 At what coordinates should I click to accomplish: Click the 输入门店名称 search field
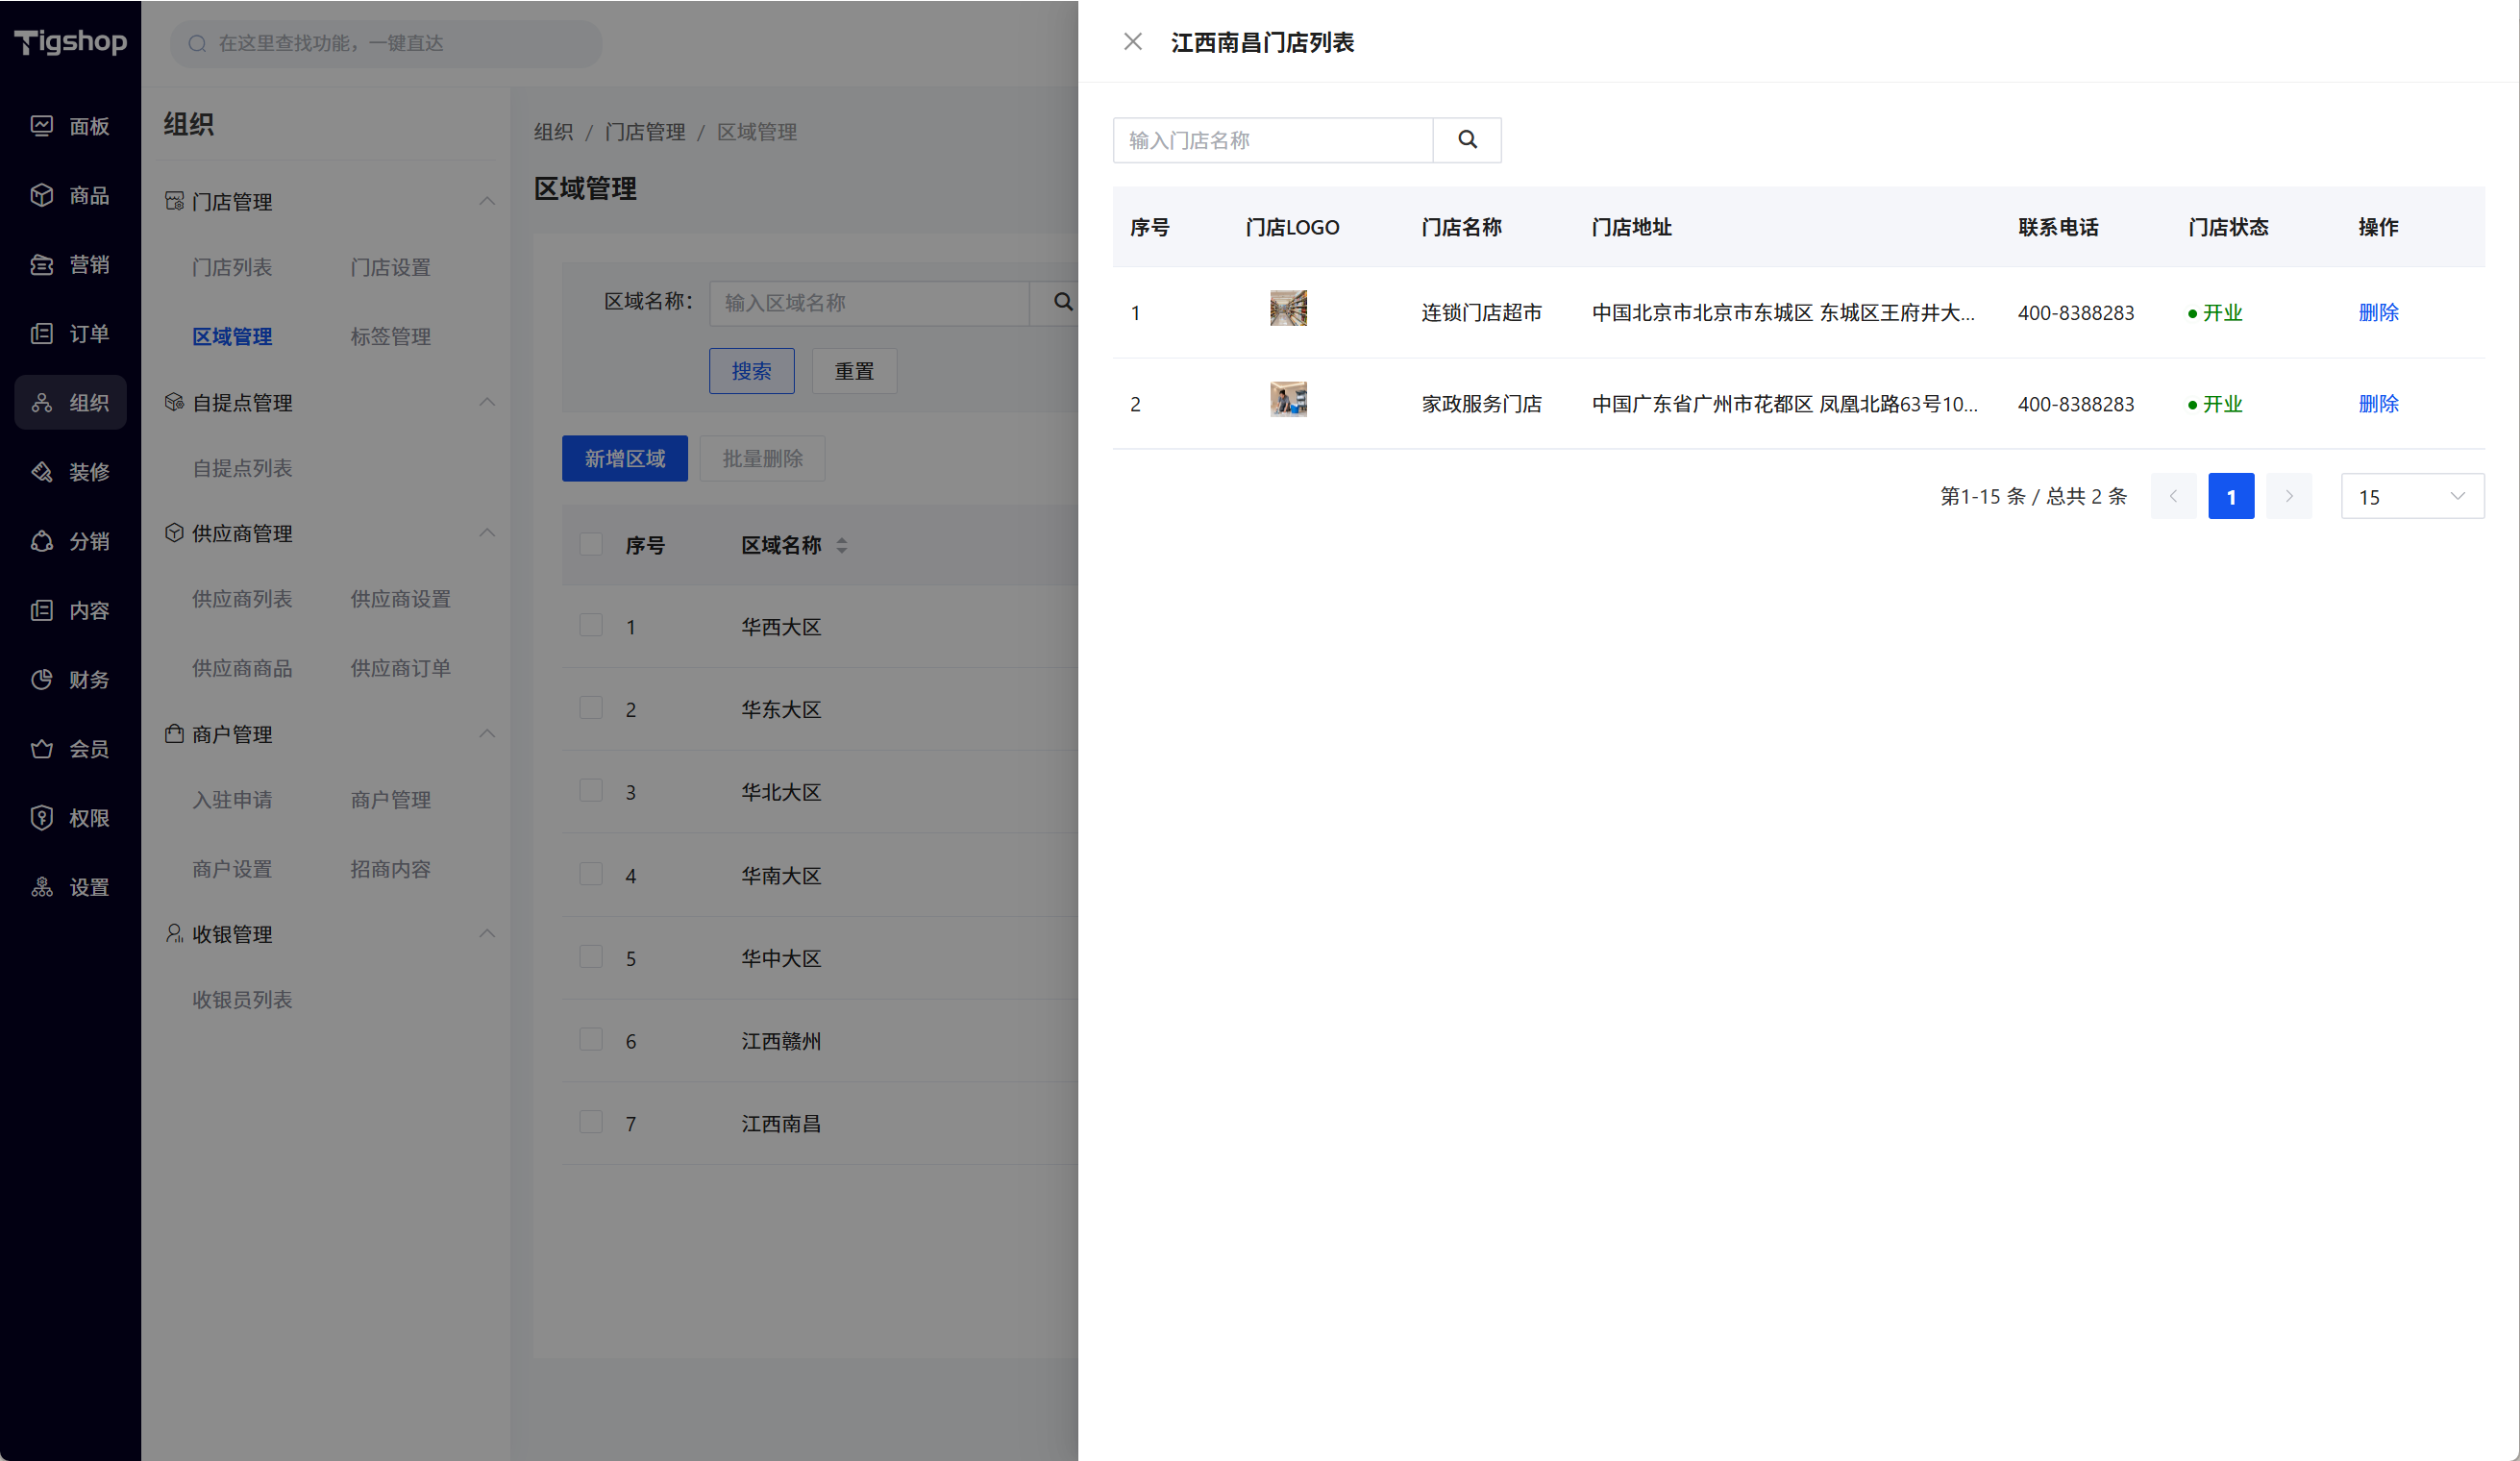(x=1272, y=140)
